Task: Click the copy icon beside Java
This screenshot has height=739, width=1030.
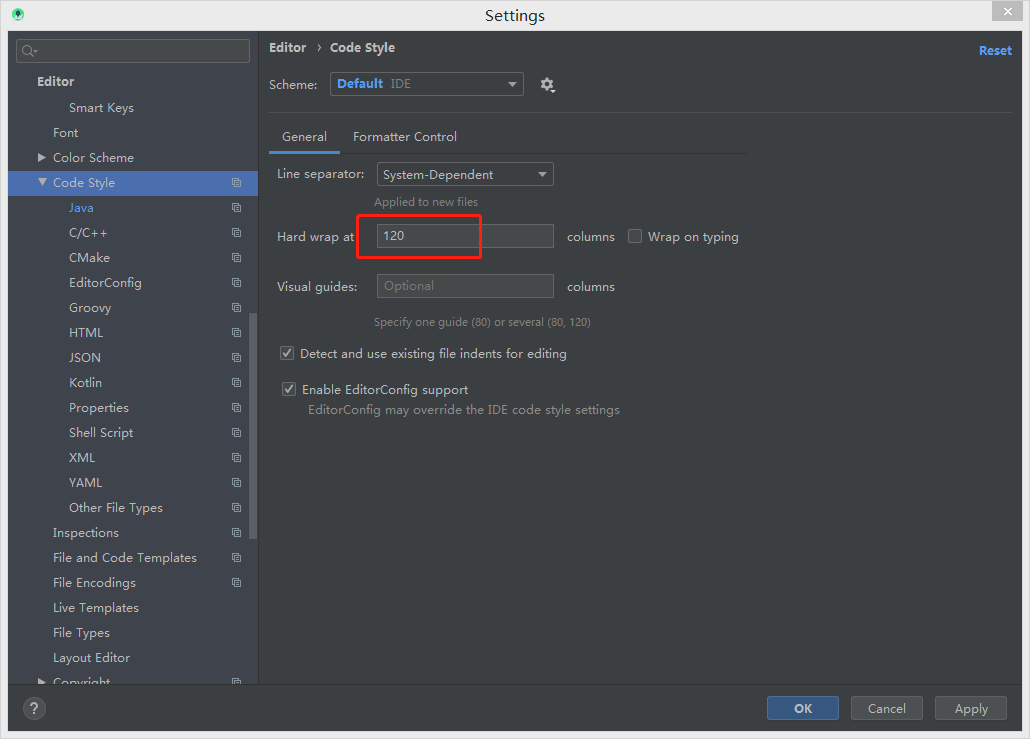Action: click(x=236, y=208)
